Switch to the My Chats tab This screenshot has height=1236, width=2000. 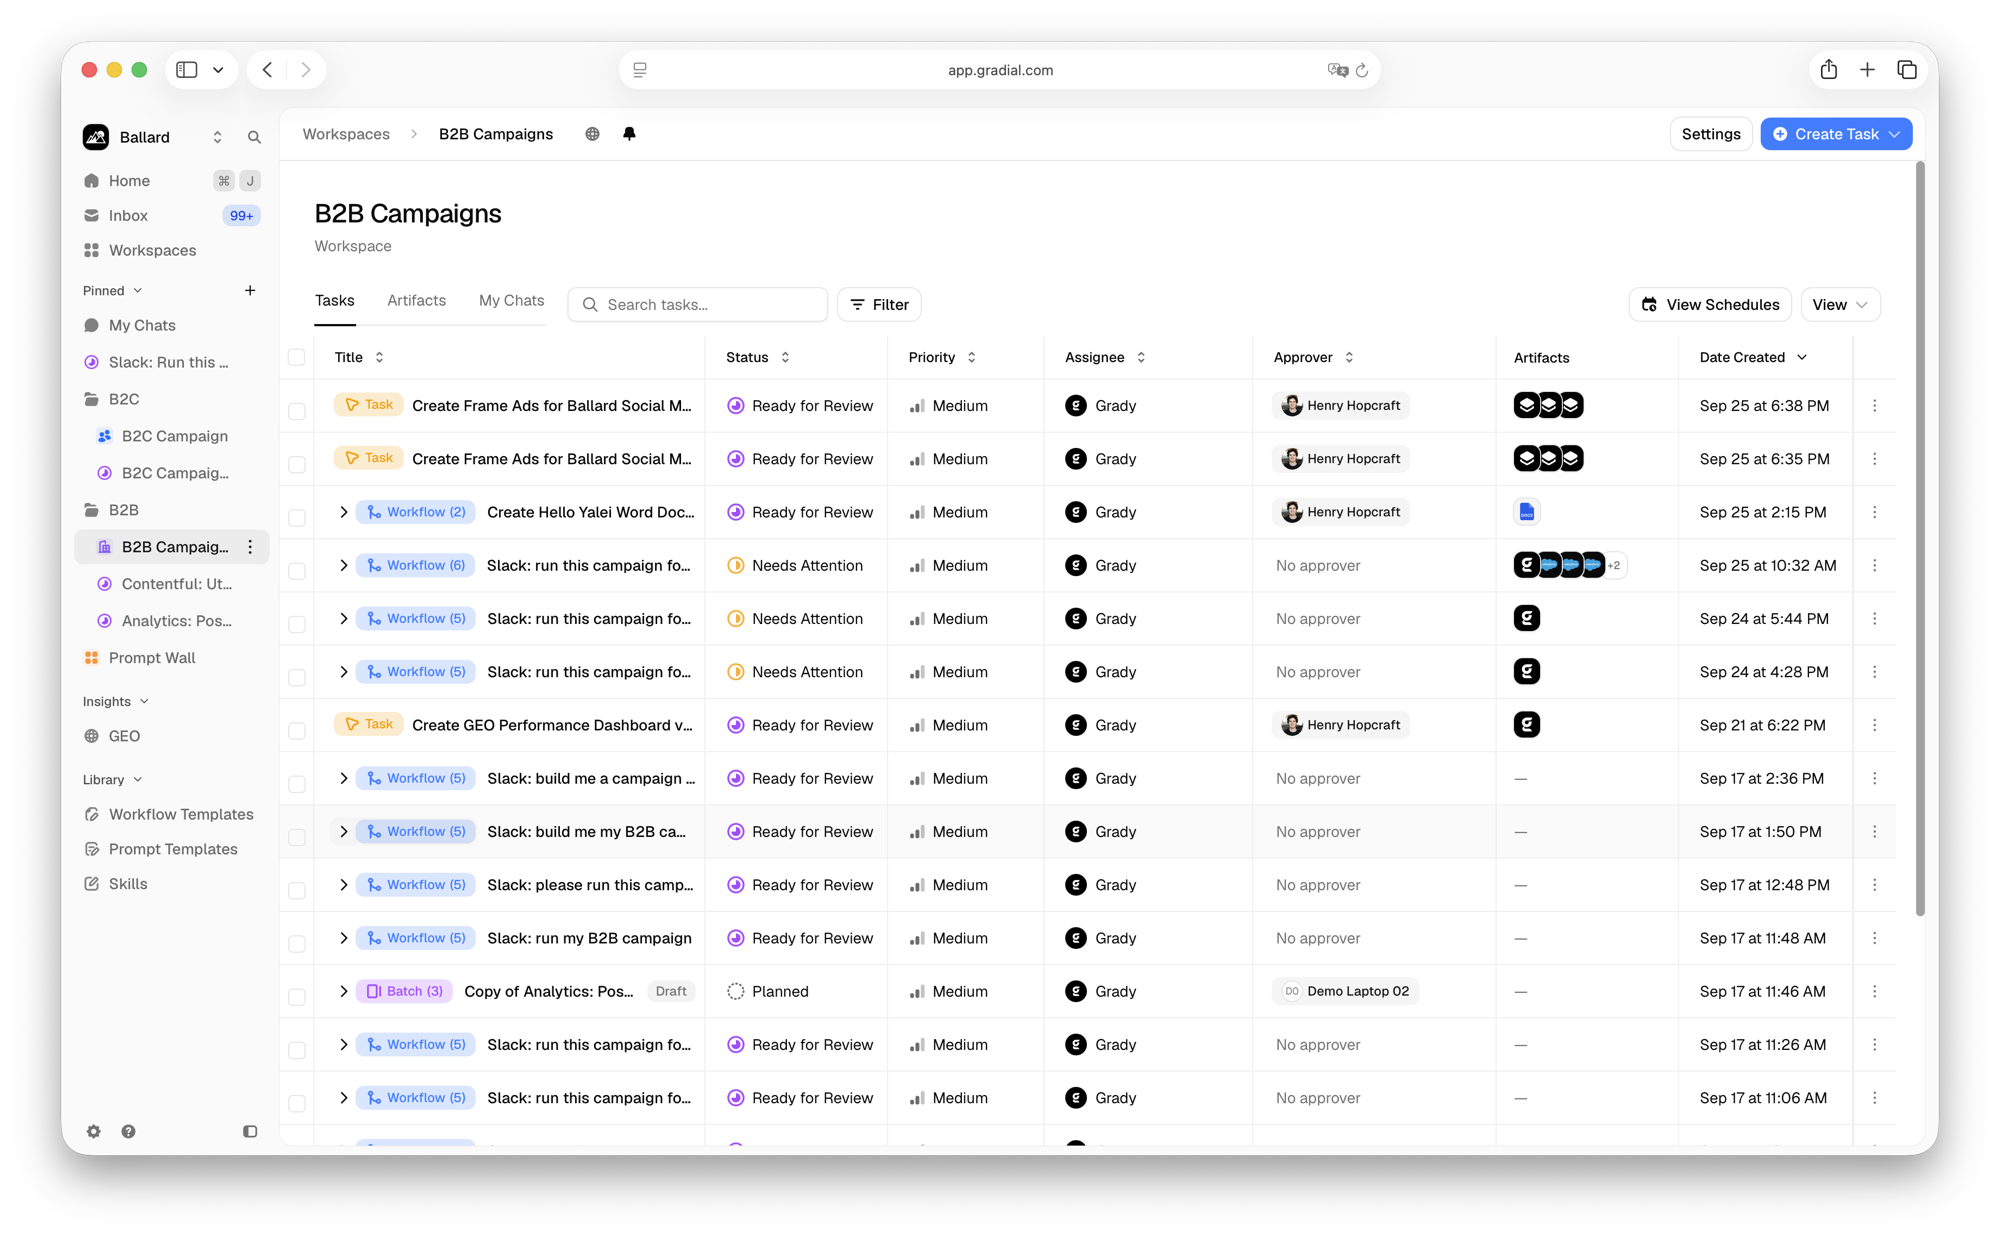point(511,300)
